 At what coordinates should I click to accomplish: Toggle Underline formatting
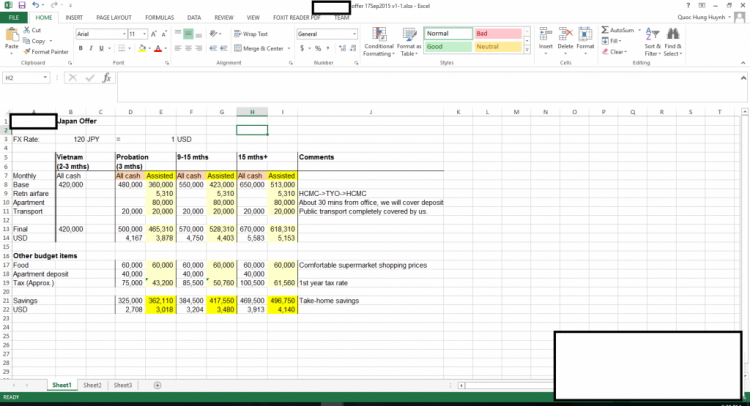[101, 48]
